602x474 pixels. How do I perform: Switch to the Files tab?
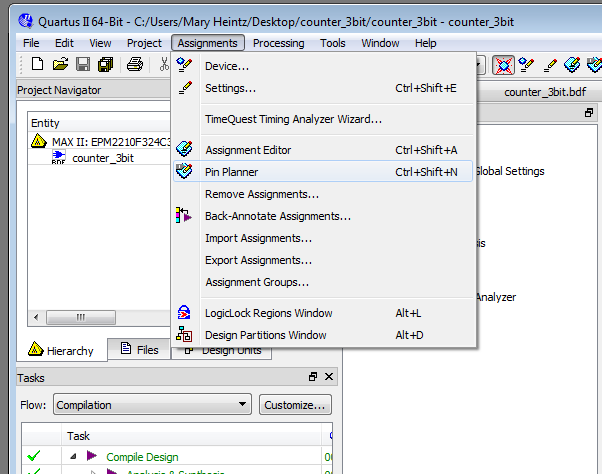click(x=139, y=350)
